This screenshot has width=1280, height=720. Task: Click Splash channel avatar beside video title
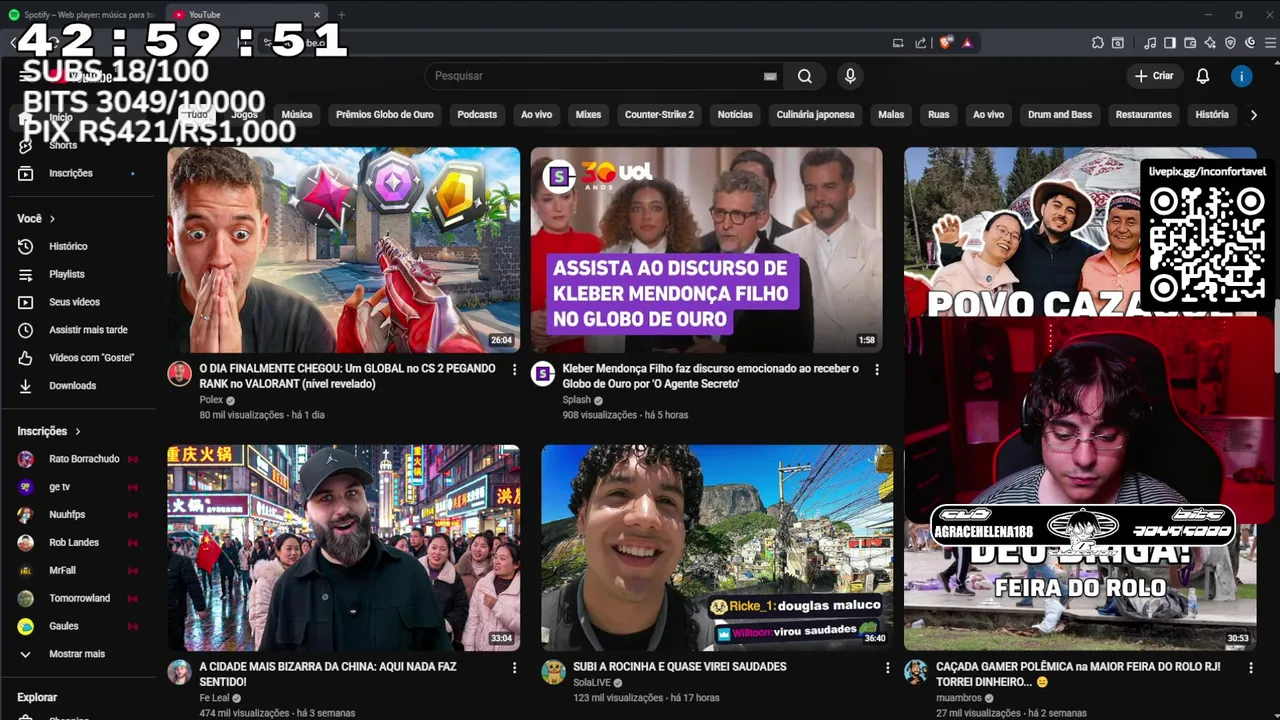pos(542,374)
